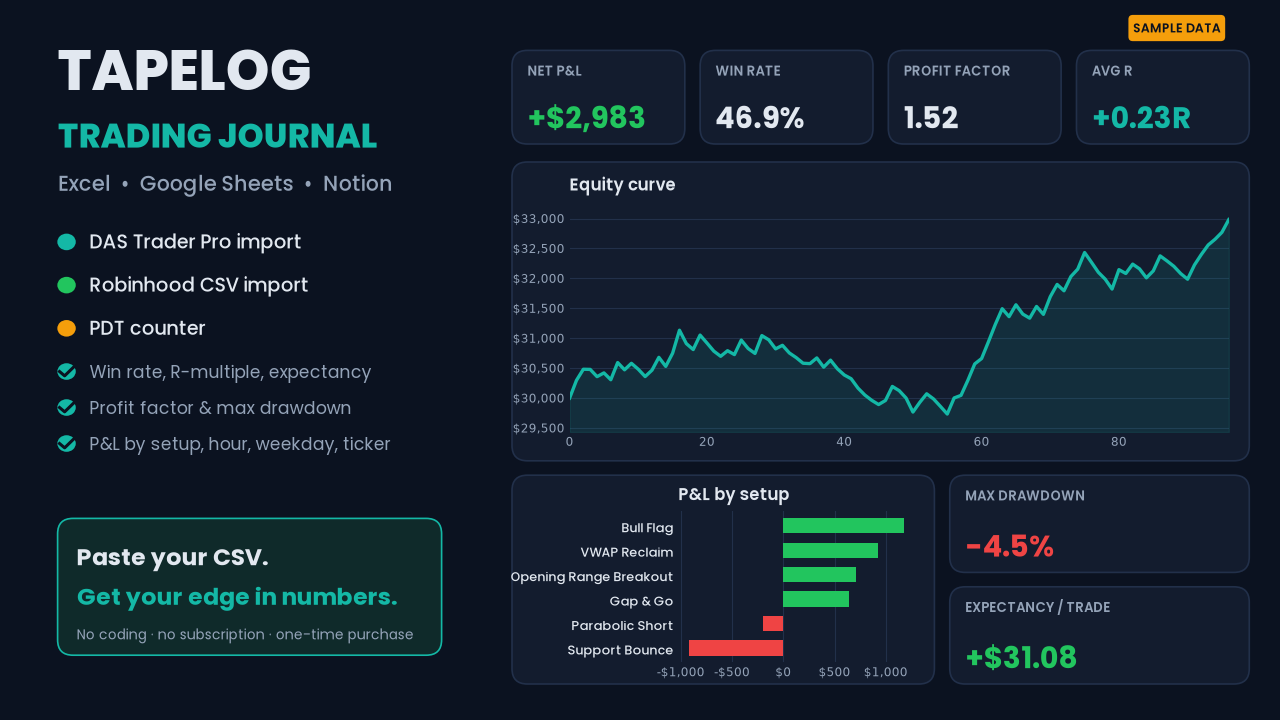The height and width of the screenshot is (720, 1280).
Task: Click the Notion label
Action: point(357,184)
